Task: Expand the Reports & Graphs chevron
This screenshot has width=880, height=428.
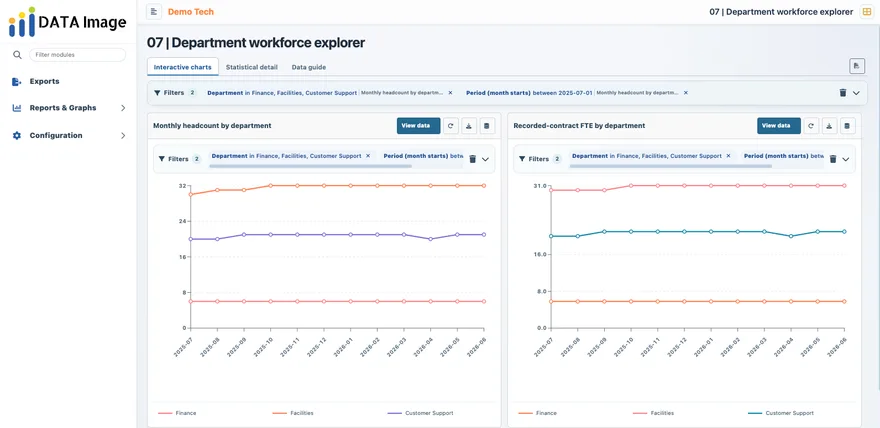Action: pos(123,108)
